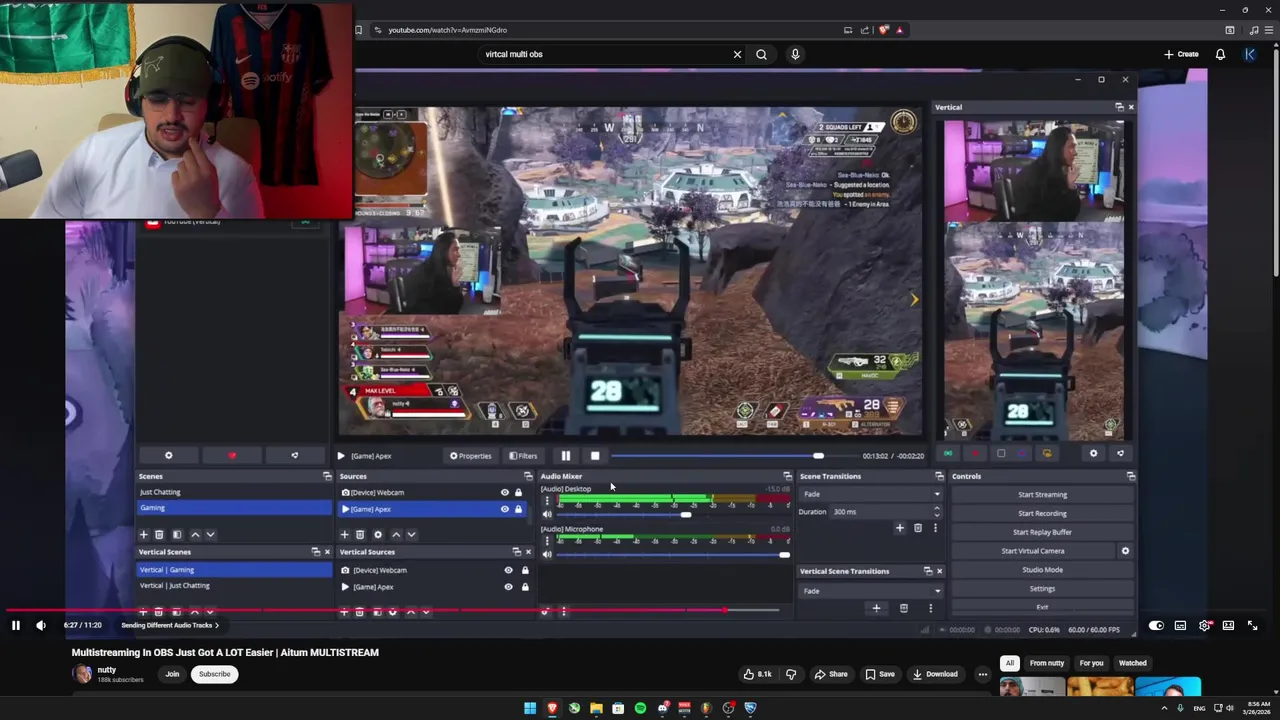
Task: Toggle lock on [Game] Apex in Sources
Action: click(518, 509)
